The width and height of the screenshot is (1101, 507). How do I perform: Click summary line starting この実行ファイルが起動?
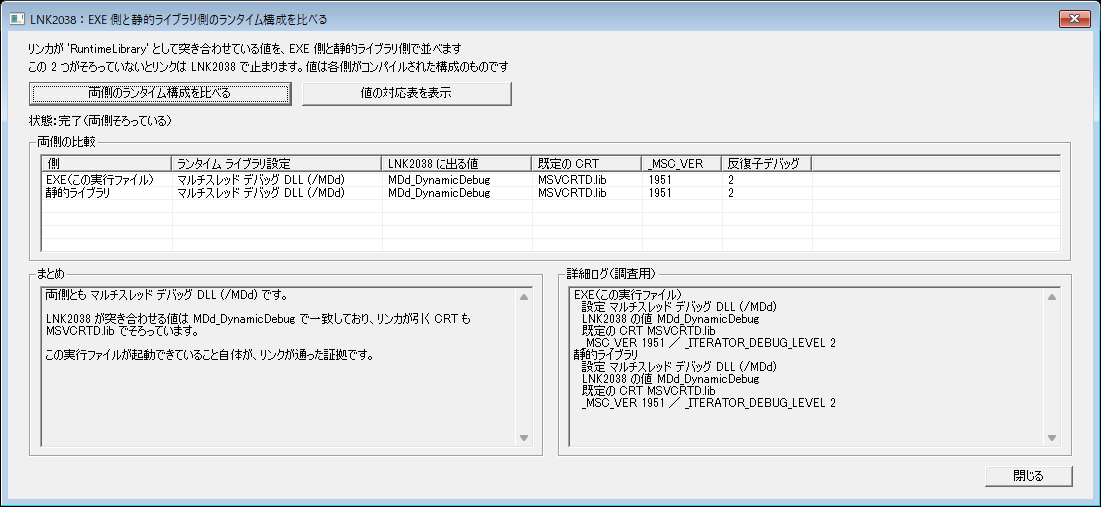click(209, 355)
